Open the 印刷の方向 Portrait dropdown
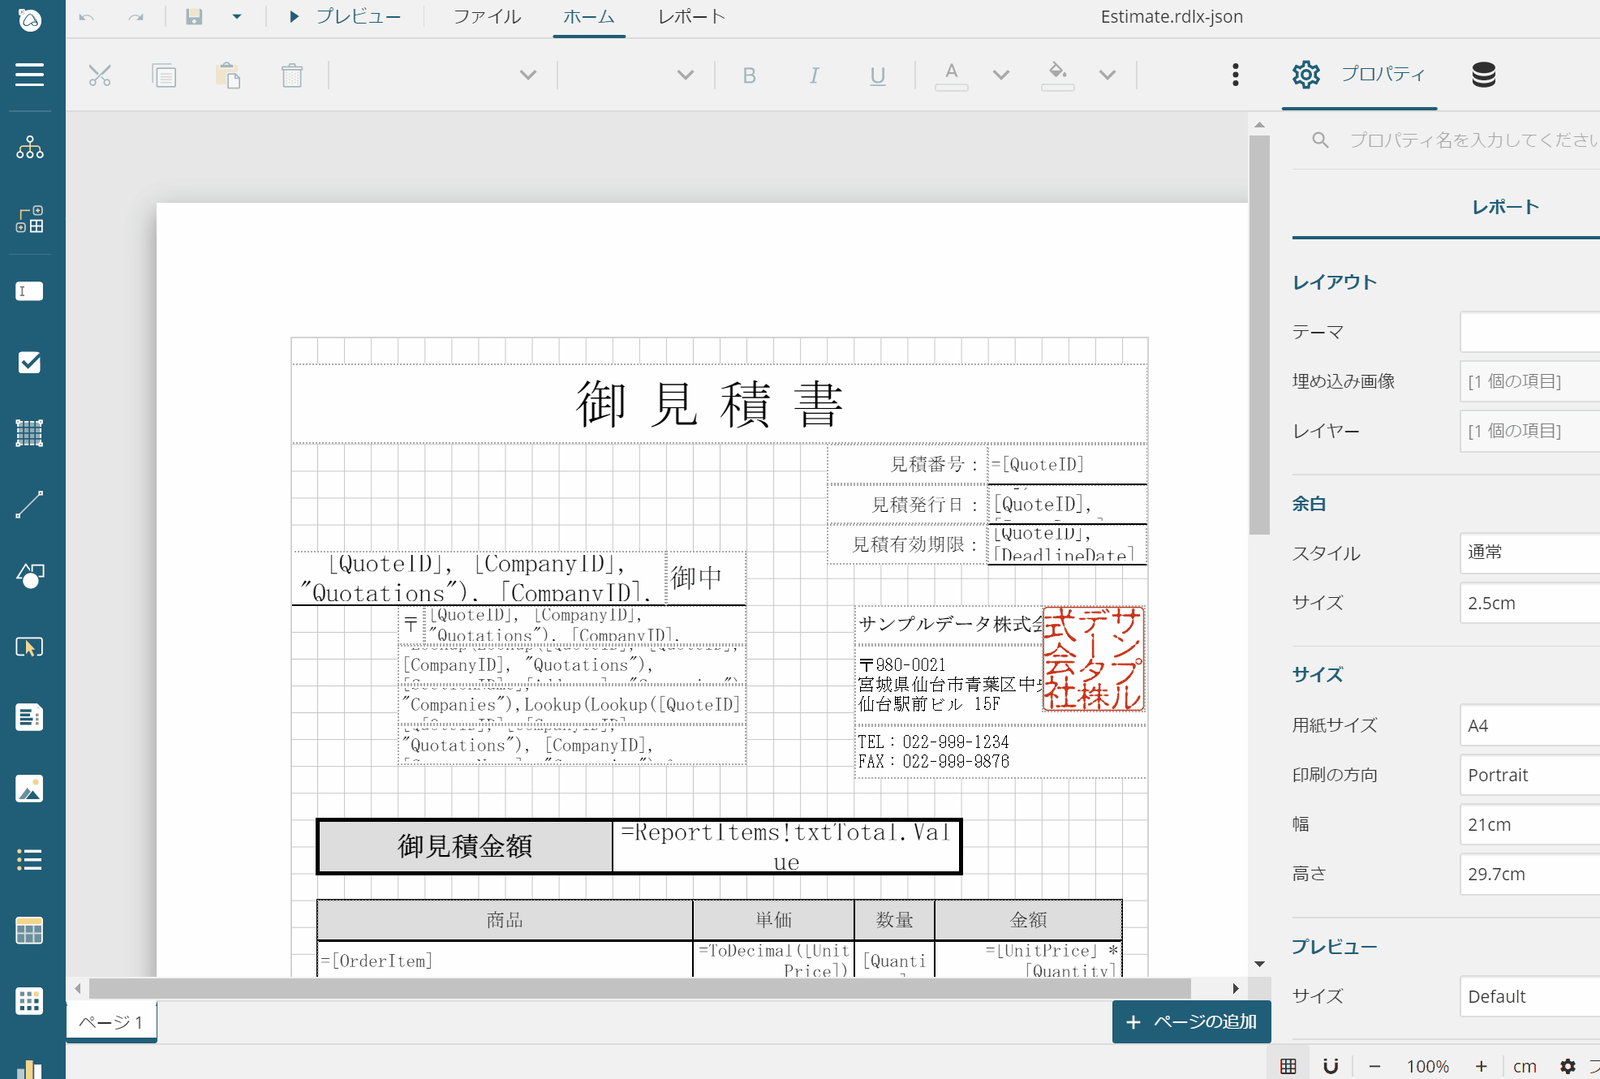The image size is (1600, 1079). (1530, 775)
